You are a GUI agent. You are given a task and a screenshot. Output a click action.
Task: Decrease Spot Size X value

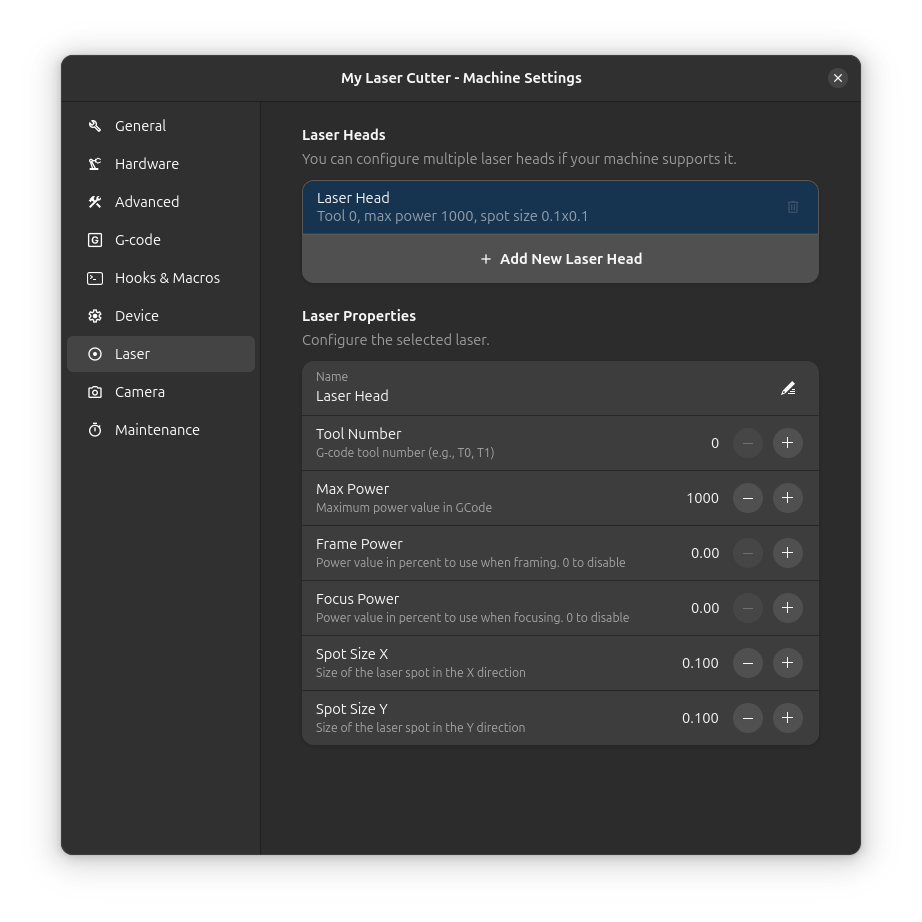748,663
